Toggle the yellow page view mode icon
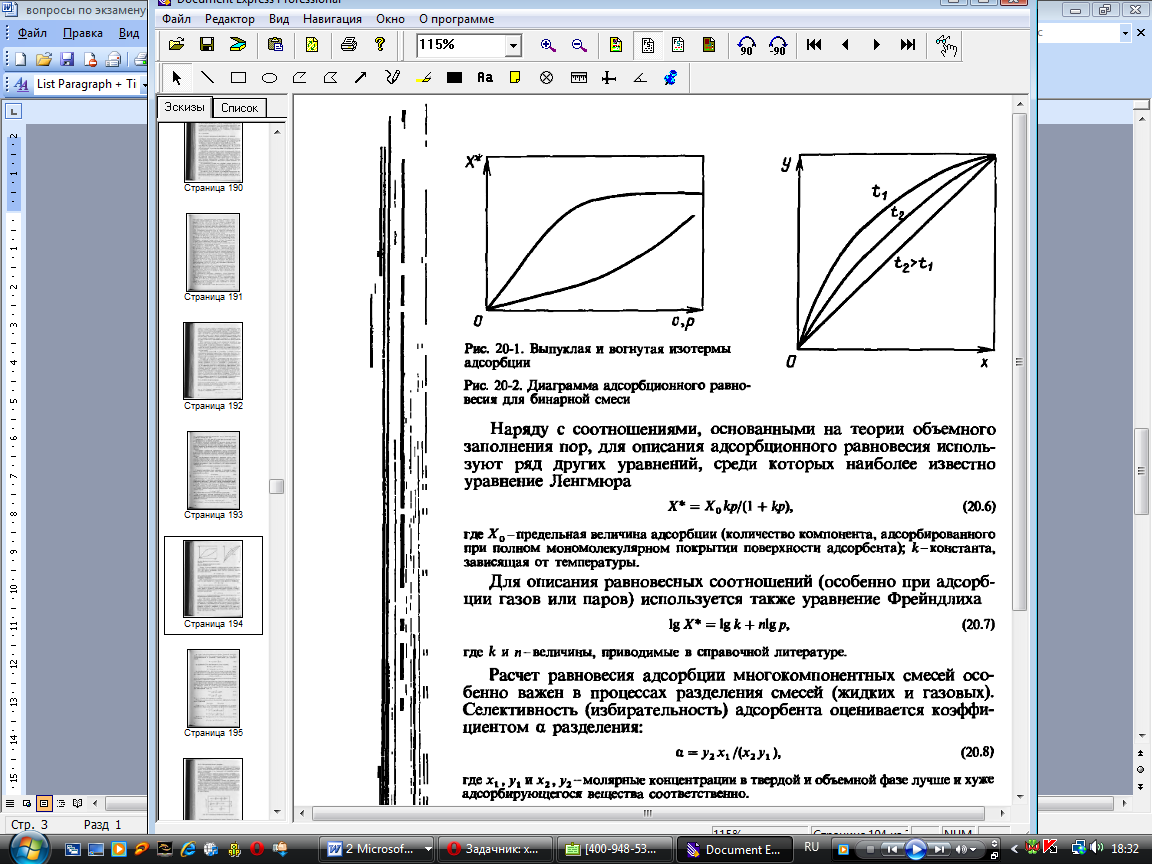Image resolution: width=1152 pixels, height=864 pixels. [x=616, y=45]
